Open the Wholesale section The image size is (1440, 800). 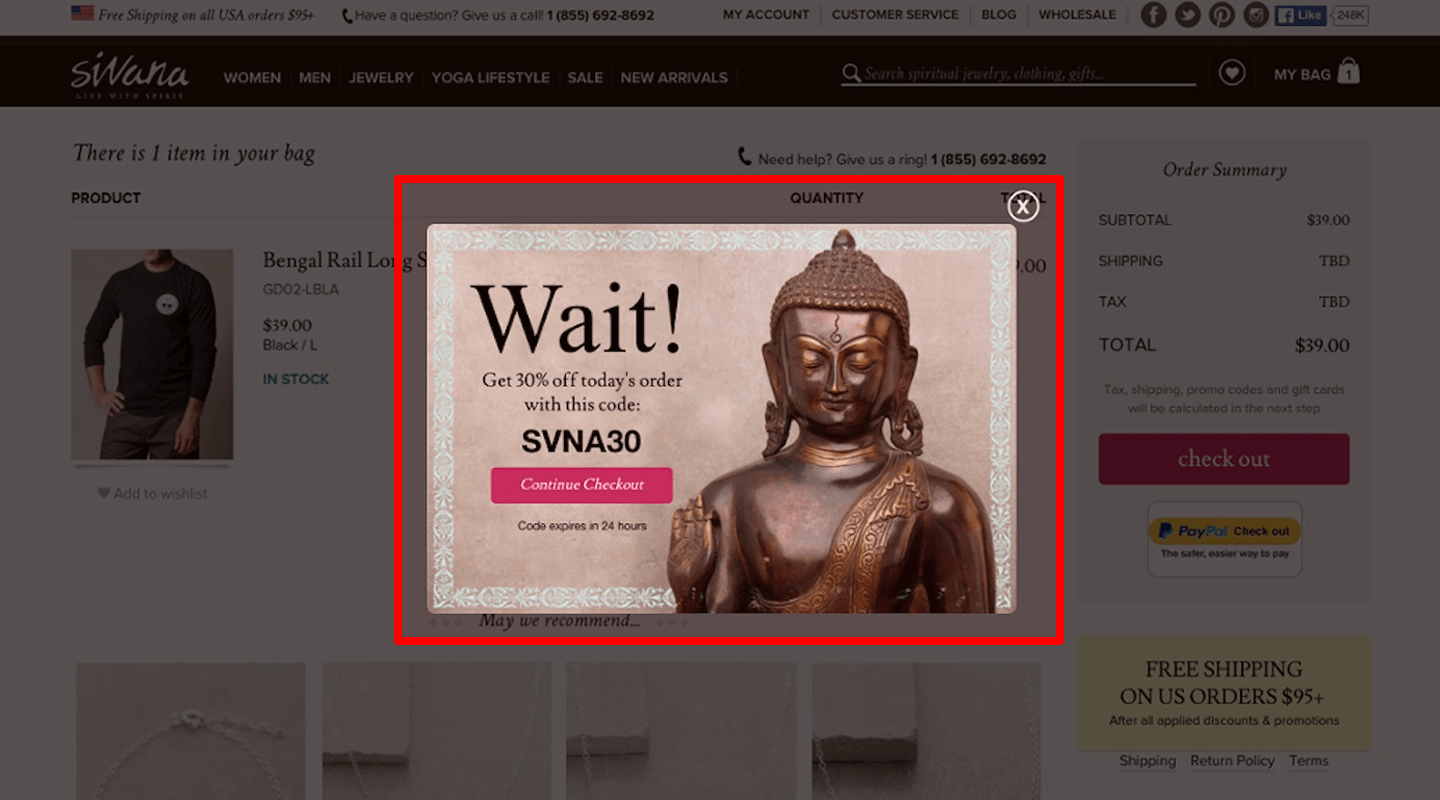(1077, 15)
